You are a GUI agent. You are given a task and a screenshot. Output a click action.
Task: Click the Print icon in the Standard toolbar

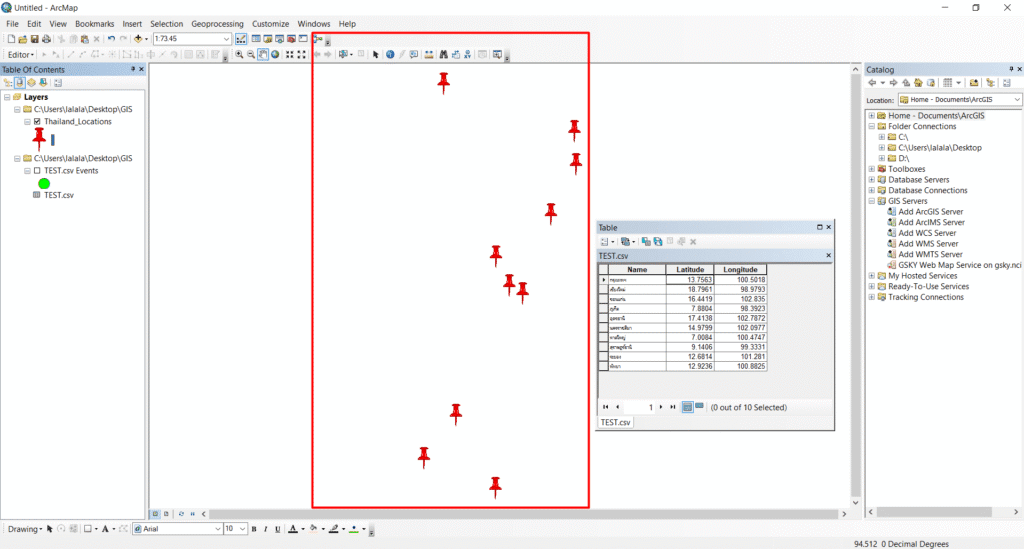[46, 39]
